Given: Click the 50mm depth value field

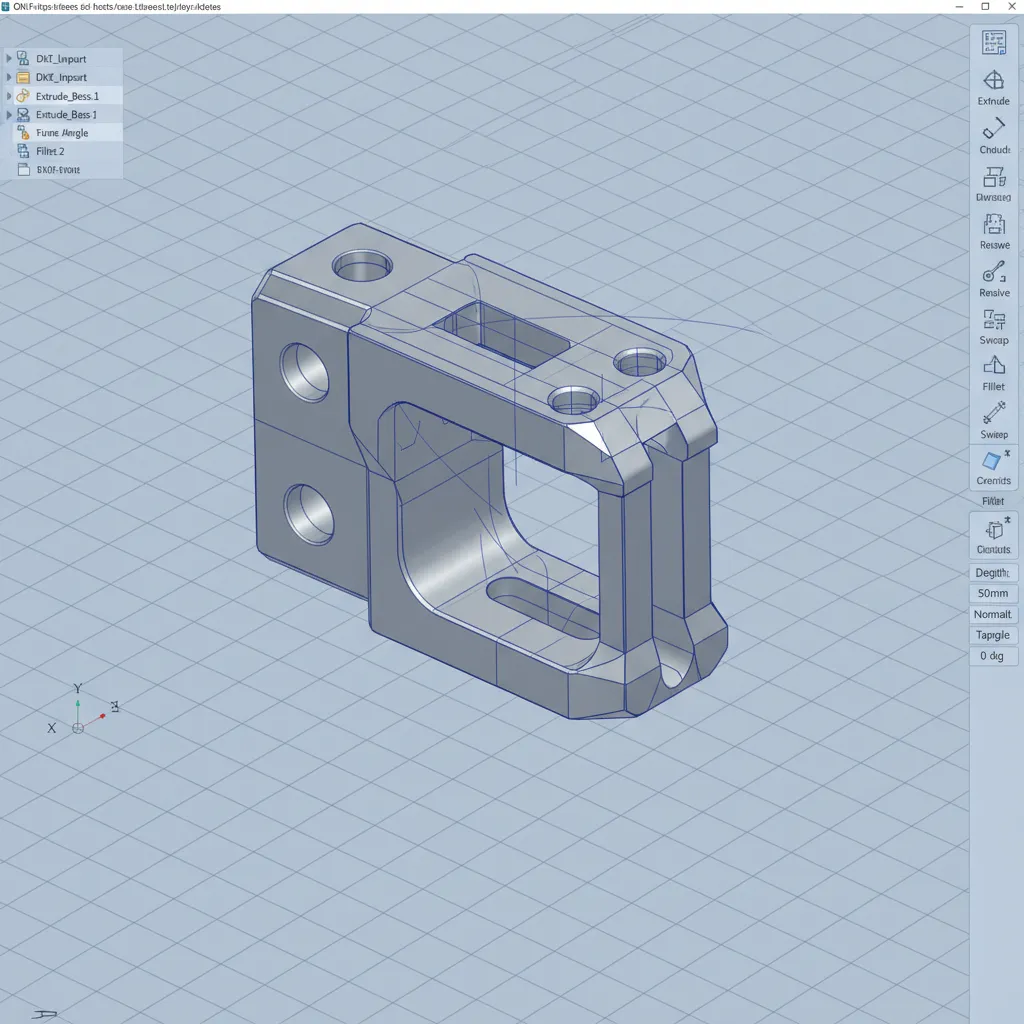Looking at the screenshot, I should coord(992,593).
